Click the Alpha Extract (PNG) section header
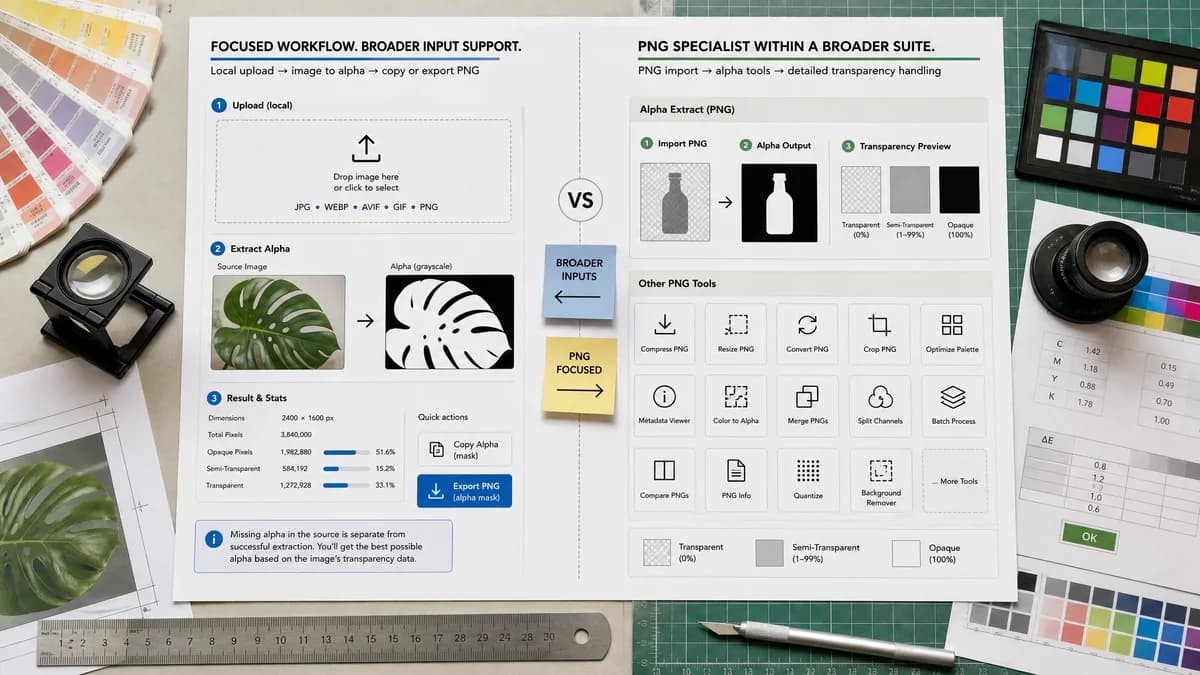This screenshot has width=1200, height=675. (808, 109)
